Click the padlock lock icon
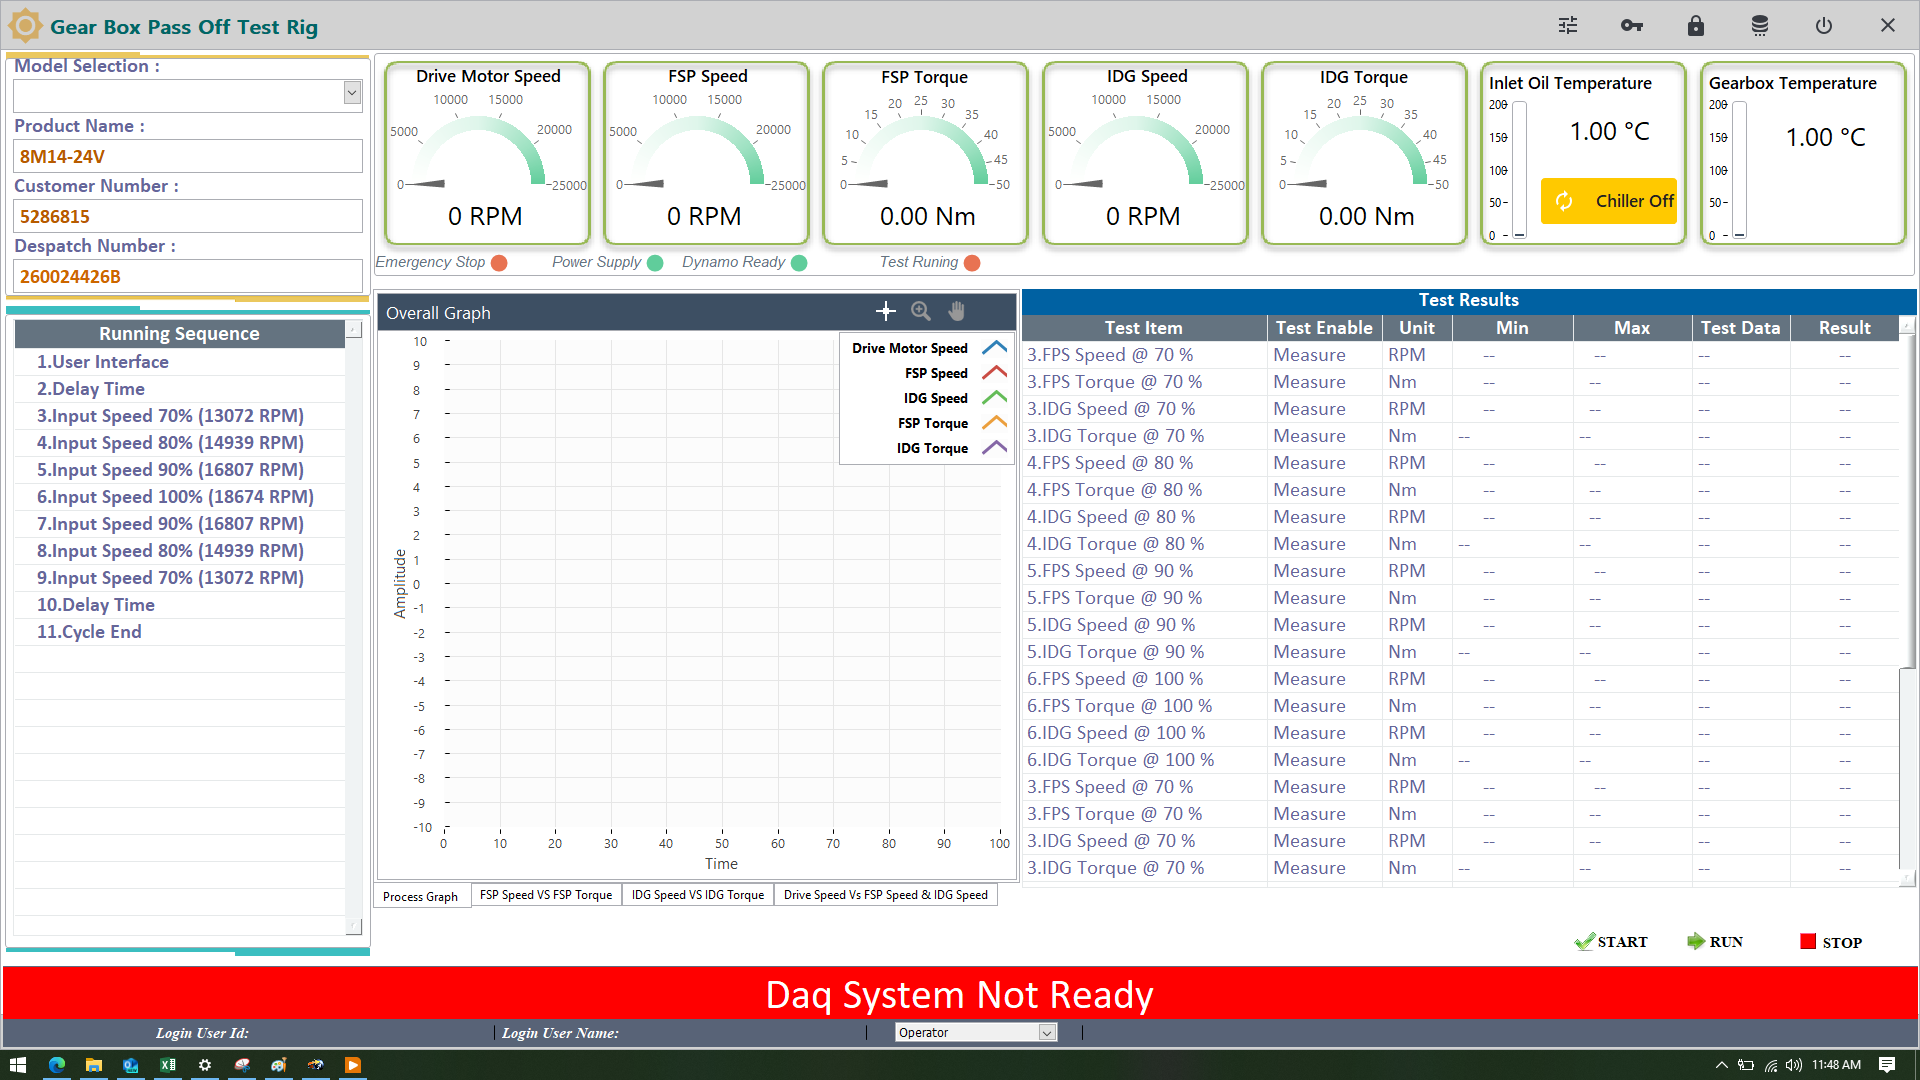 pos(1696,26)
